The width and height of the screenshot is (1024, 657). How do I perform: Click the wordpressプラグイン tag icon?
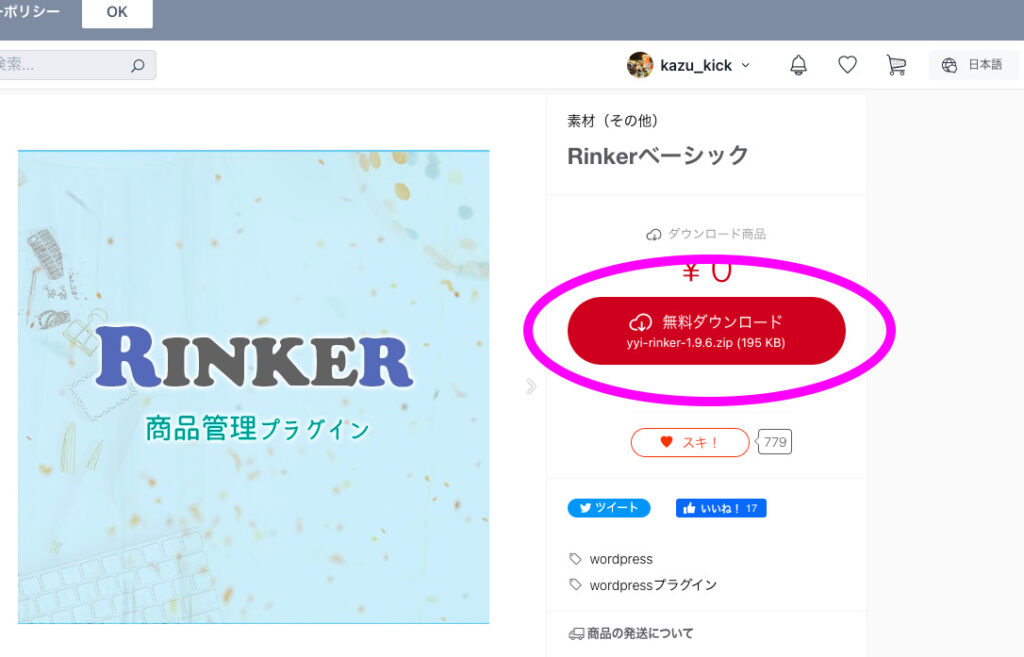click(575, 585)
